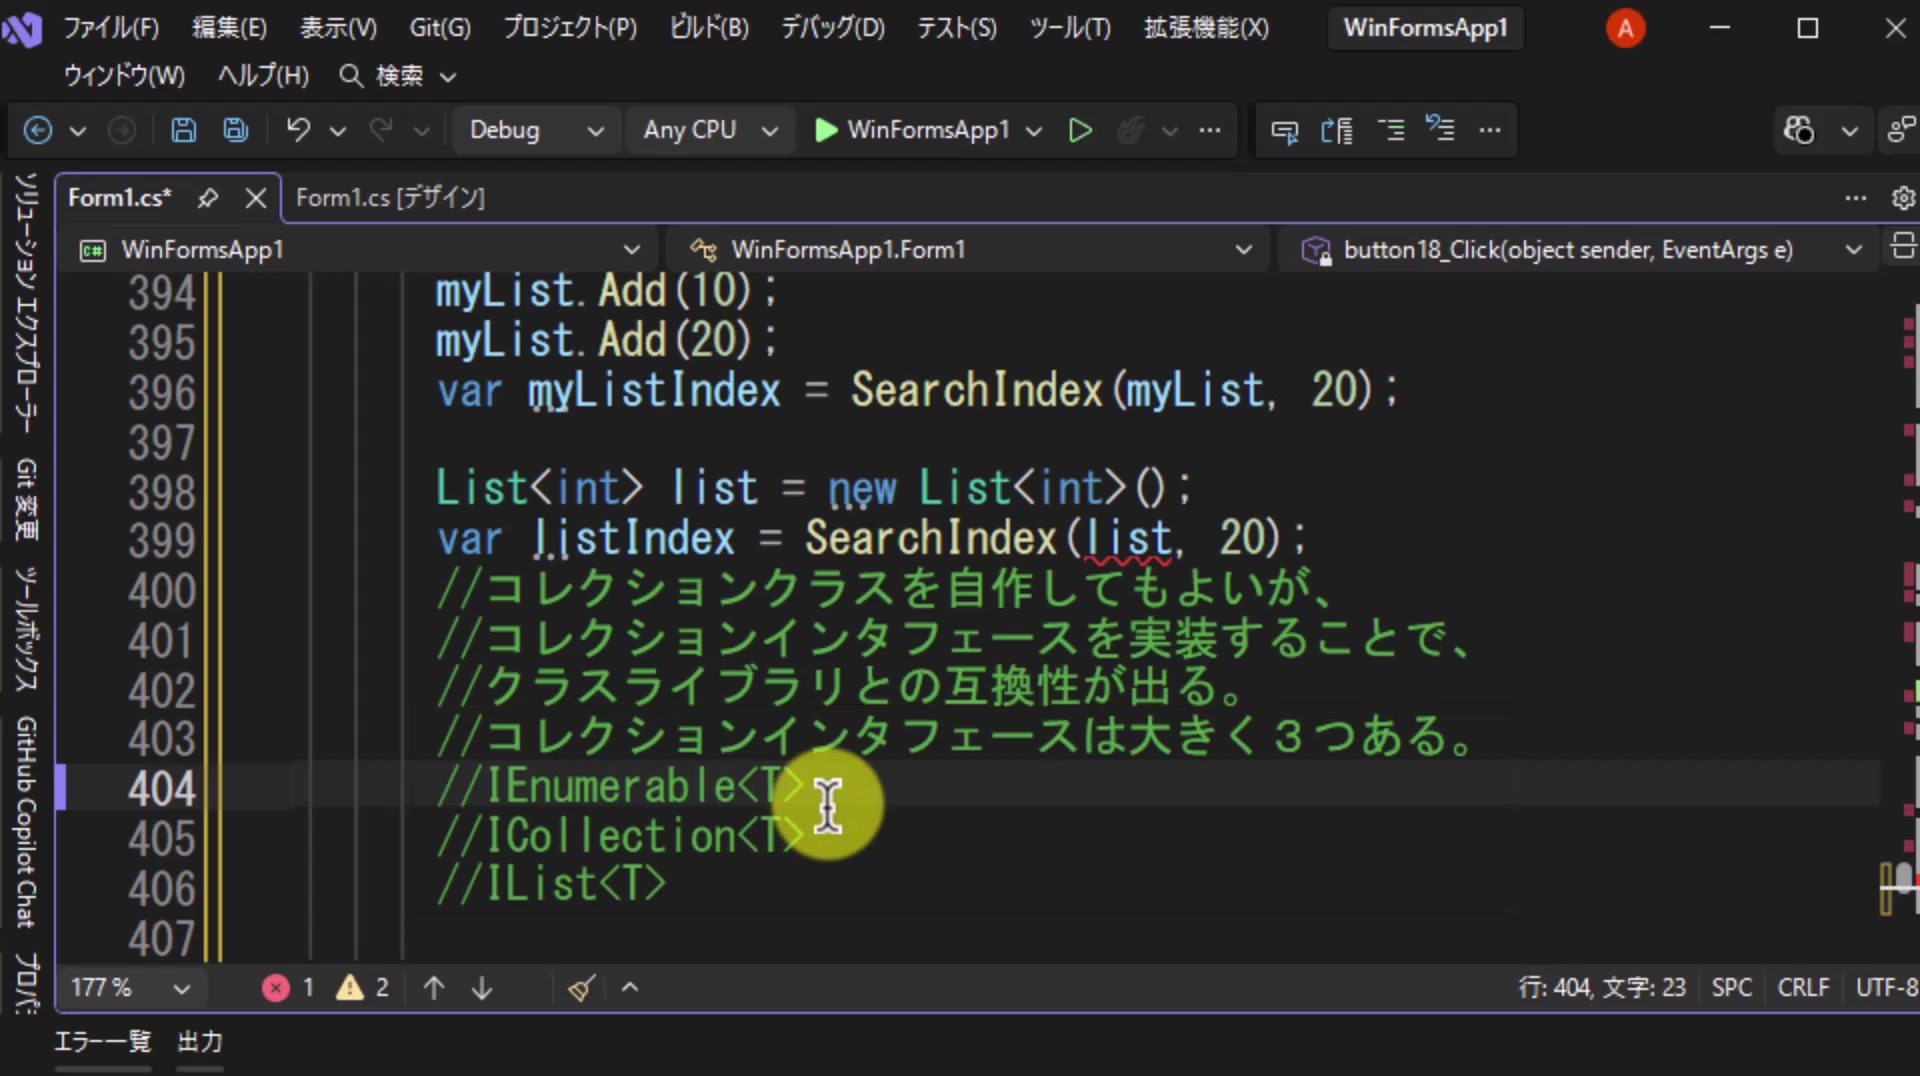Open the 検索 search box in the menu bar
The height and width of the screenshot is (1076, 1920).
tap(398, 76)
